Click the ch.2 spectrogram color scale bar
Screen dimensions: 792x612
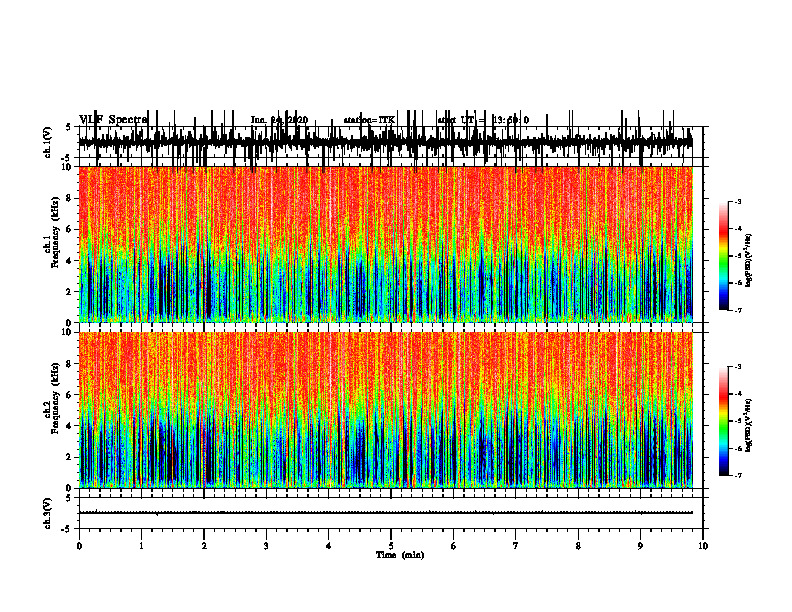724,421
